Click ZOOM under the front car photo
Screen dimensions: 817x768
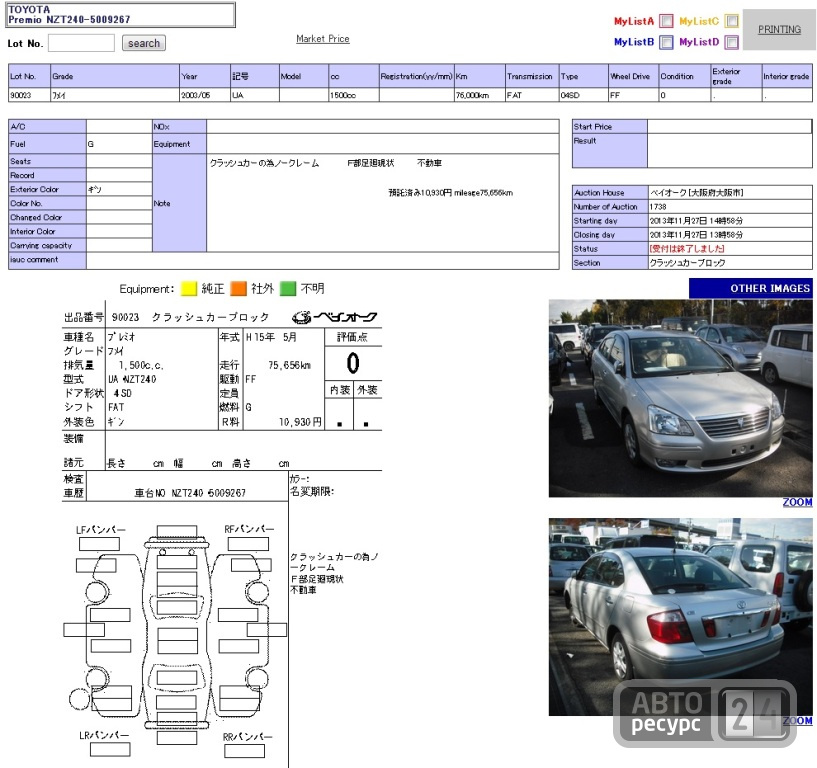[797, 502]
